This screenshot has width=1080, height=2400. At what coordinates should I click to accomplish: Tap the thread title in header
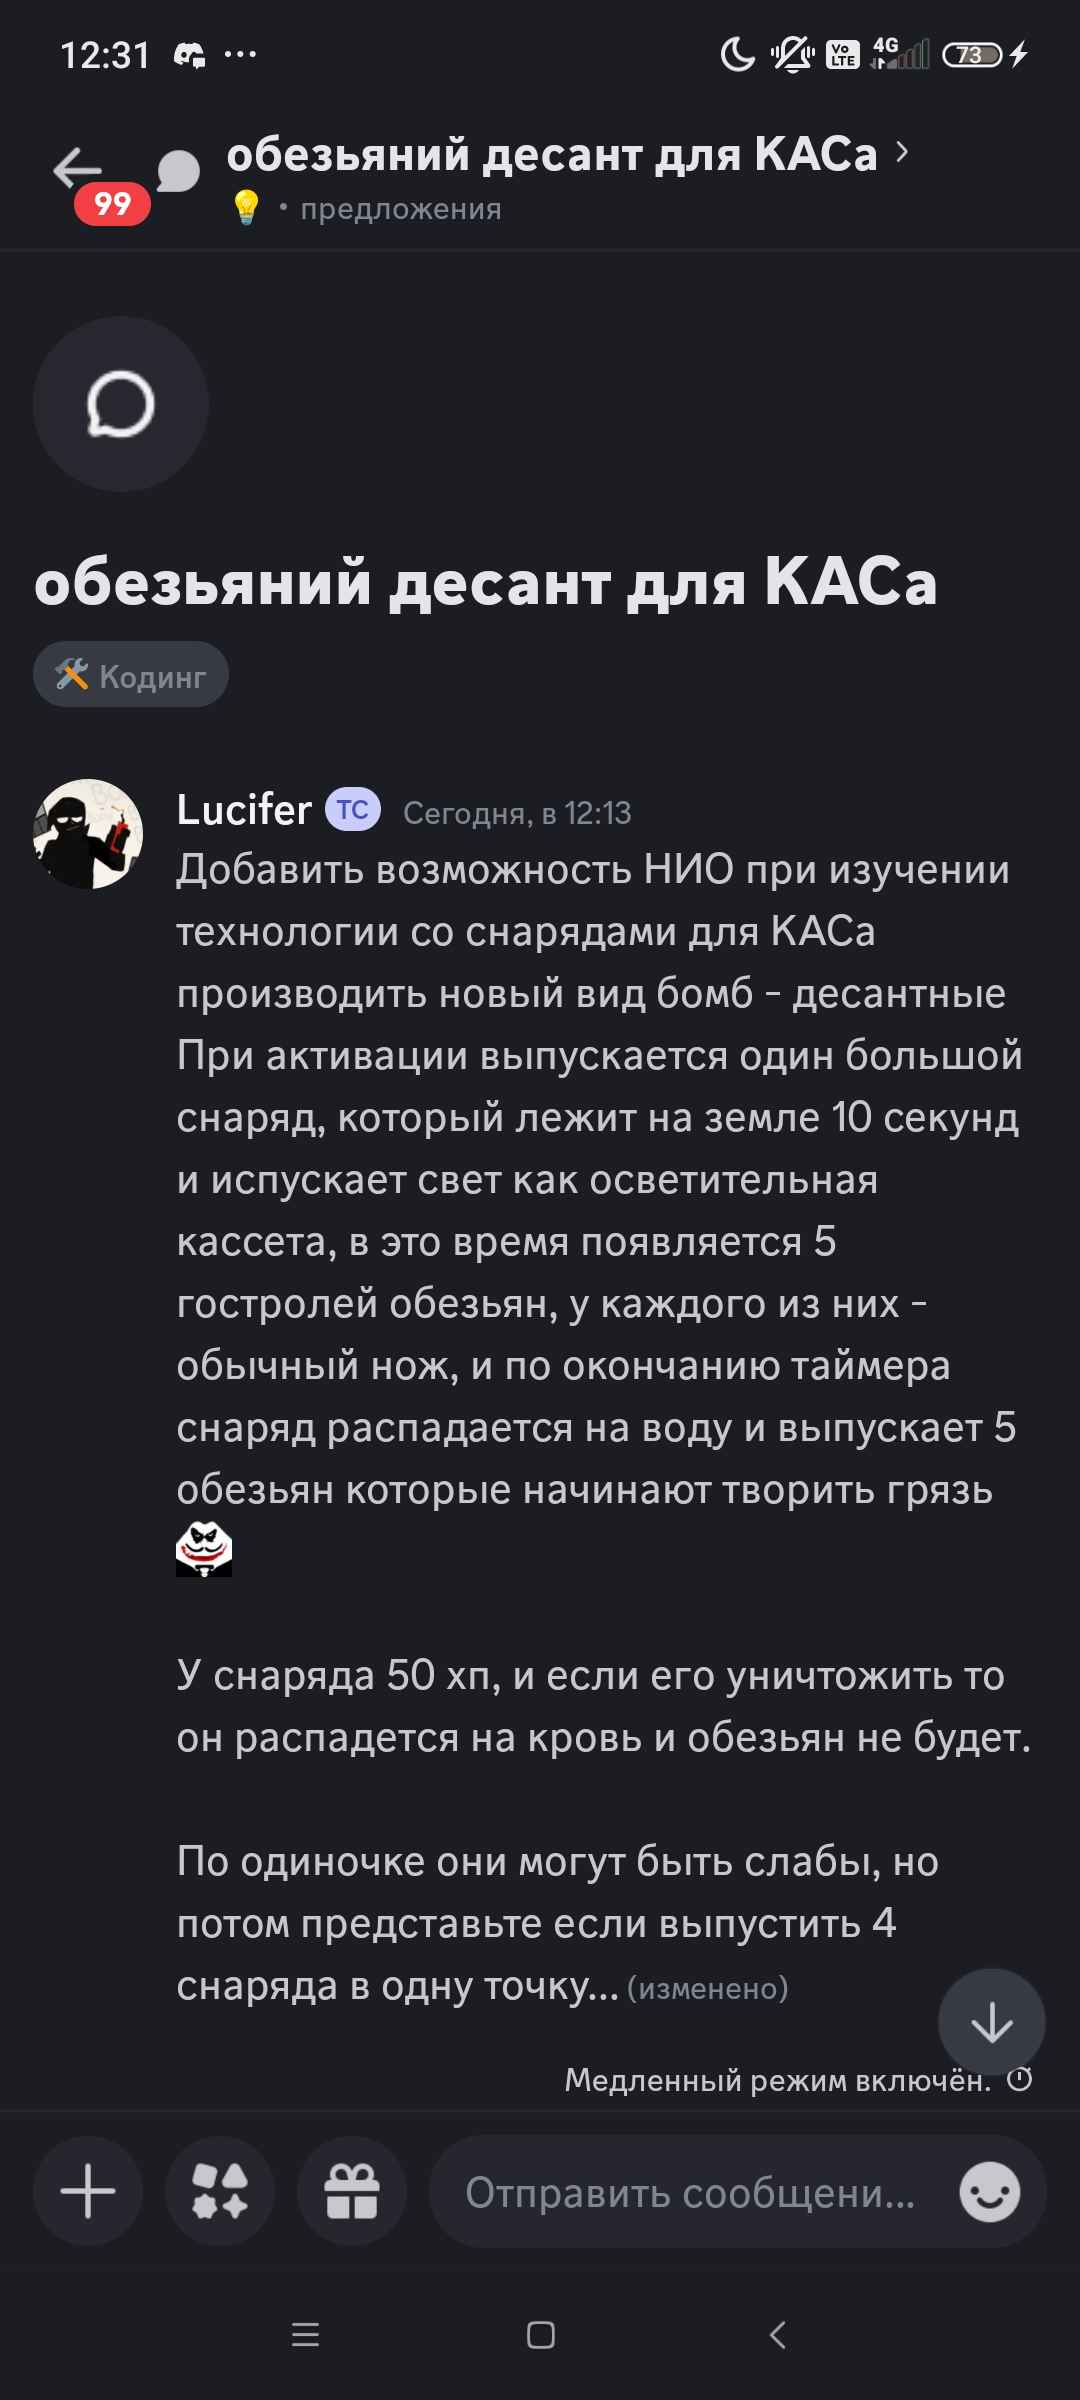[x=552, y=154]
